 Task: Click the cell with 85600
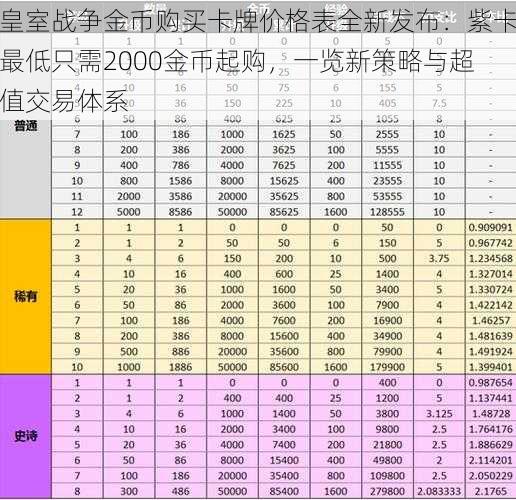[284, 367]
